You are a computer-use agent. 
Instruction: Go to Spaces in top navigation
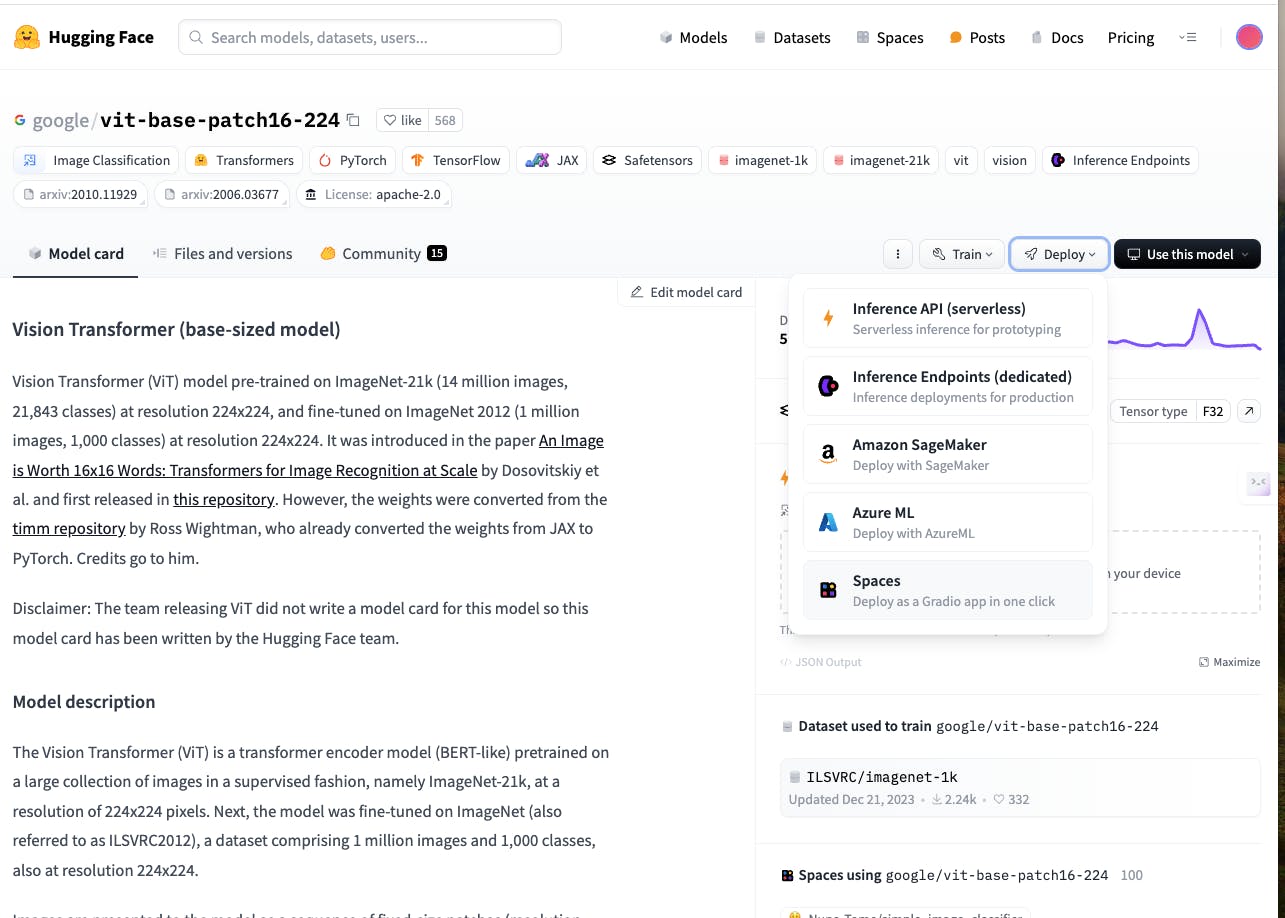(890, 38)
